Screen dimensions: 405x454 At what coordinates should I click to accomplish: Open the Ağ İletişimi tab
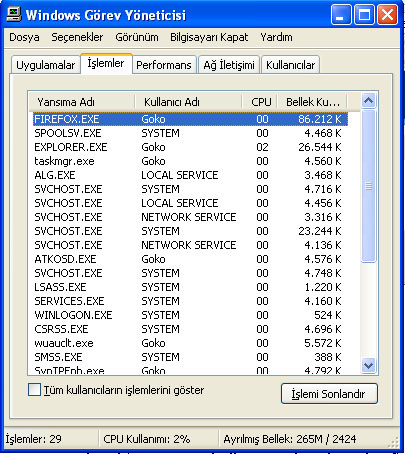click(x=229, y=65)
